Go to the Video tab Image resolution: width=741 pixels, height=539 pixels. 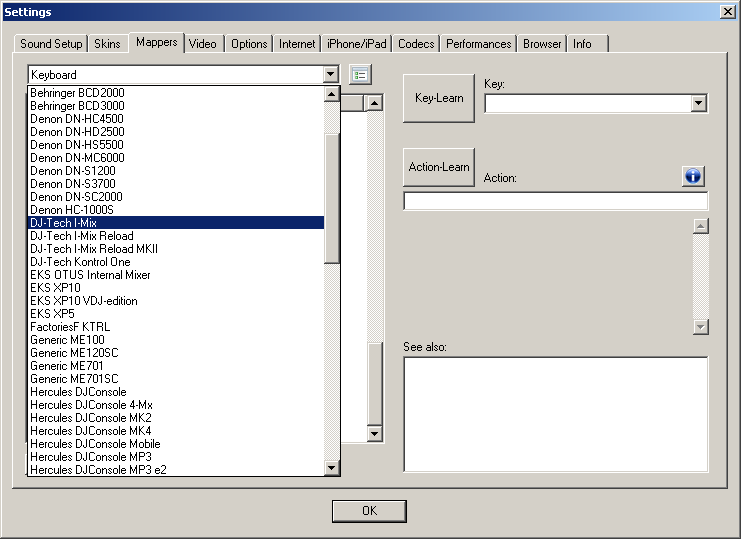[x=203, y=44]
